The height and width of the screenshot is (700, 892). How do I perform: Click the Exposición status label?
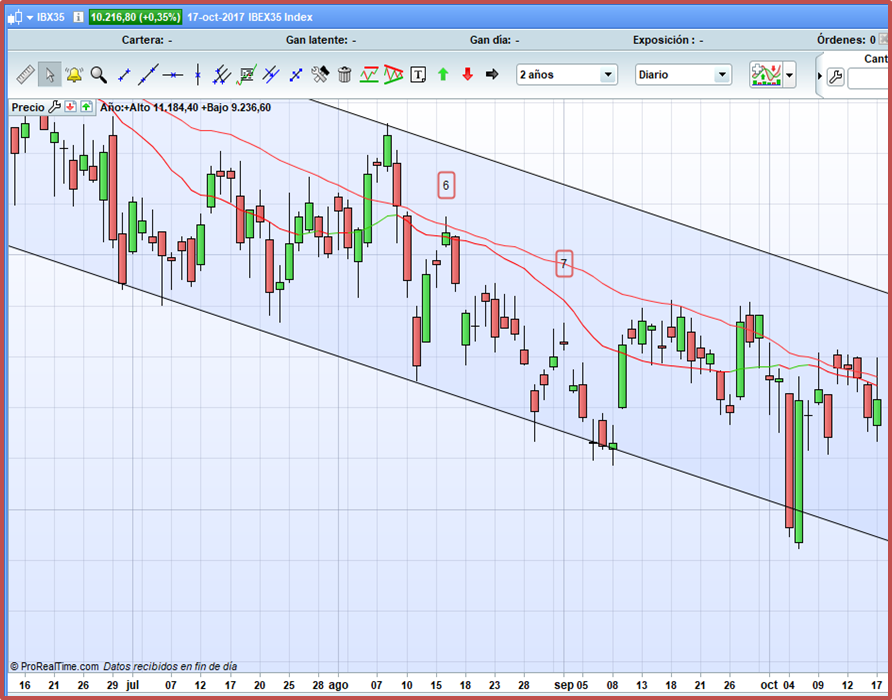click(x=668, y=40)
